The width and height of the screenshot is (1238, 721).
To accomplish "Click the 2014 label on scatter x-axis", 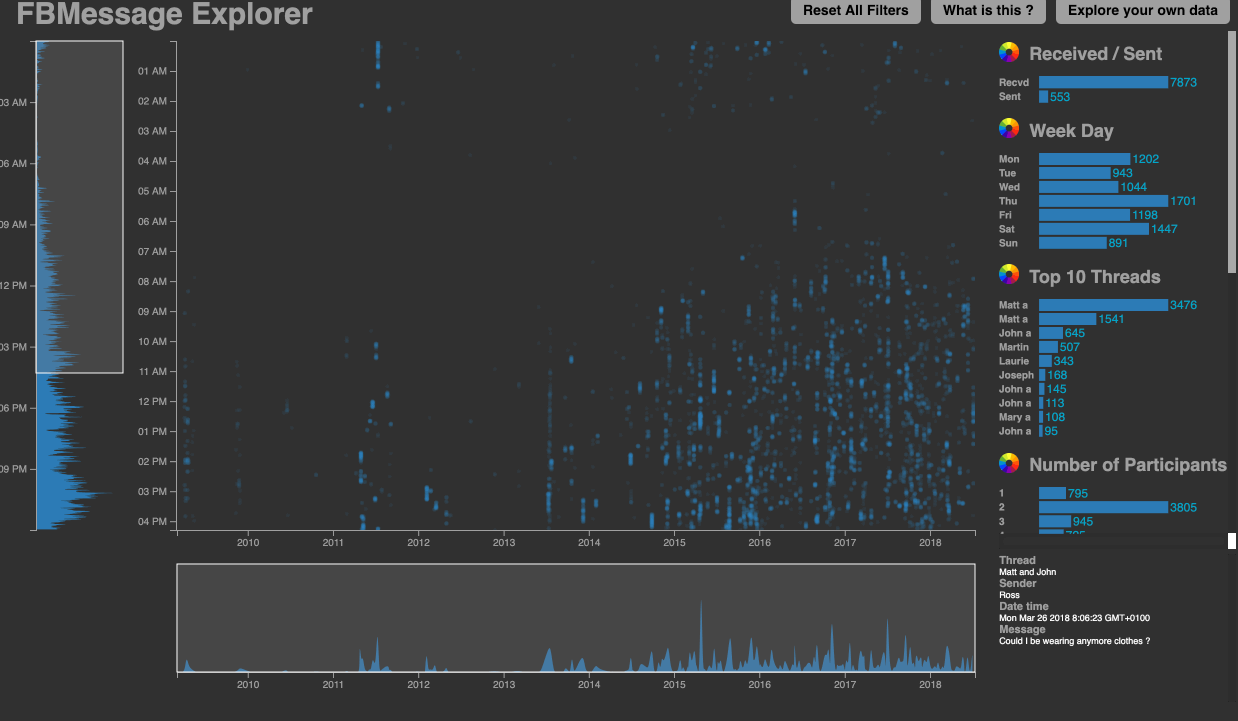I will tap(589, 542).
